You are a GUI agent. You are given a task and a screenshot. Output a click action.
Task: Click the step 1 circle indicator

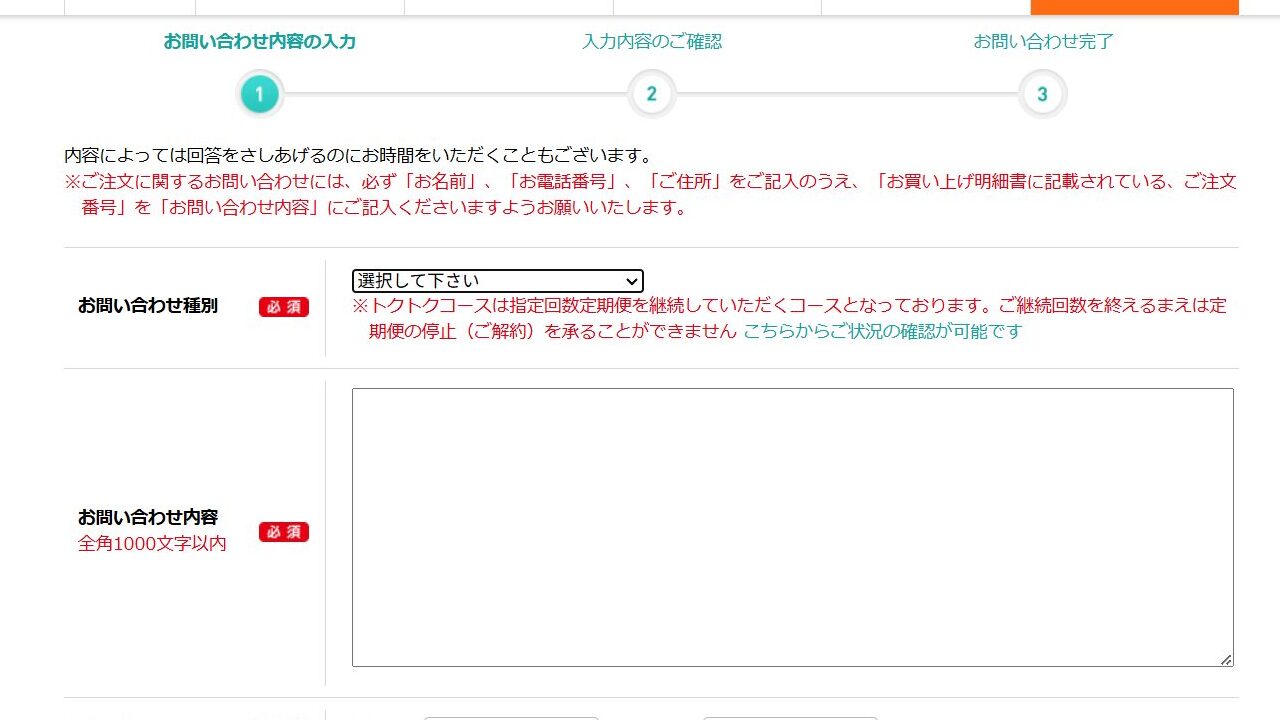pyautogui.click(x=259, y=94)
